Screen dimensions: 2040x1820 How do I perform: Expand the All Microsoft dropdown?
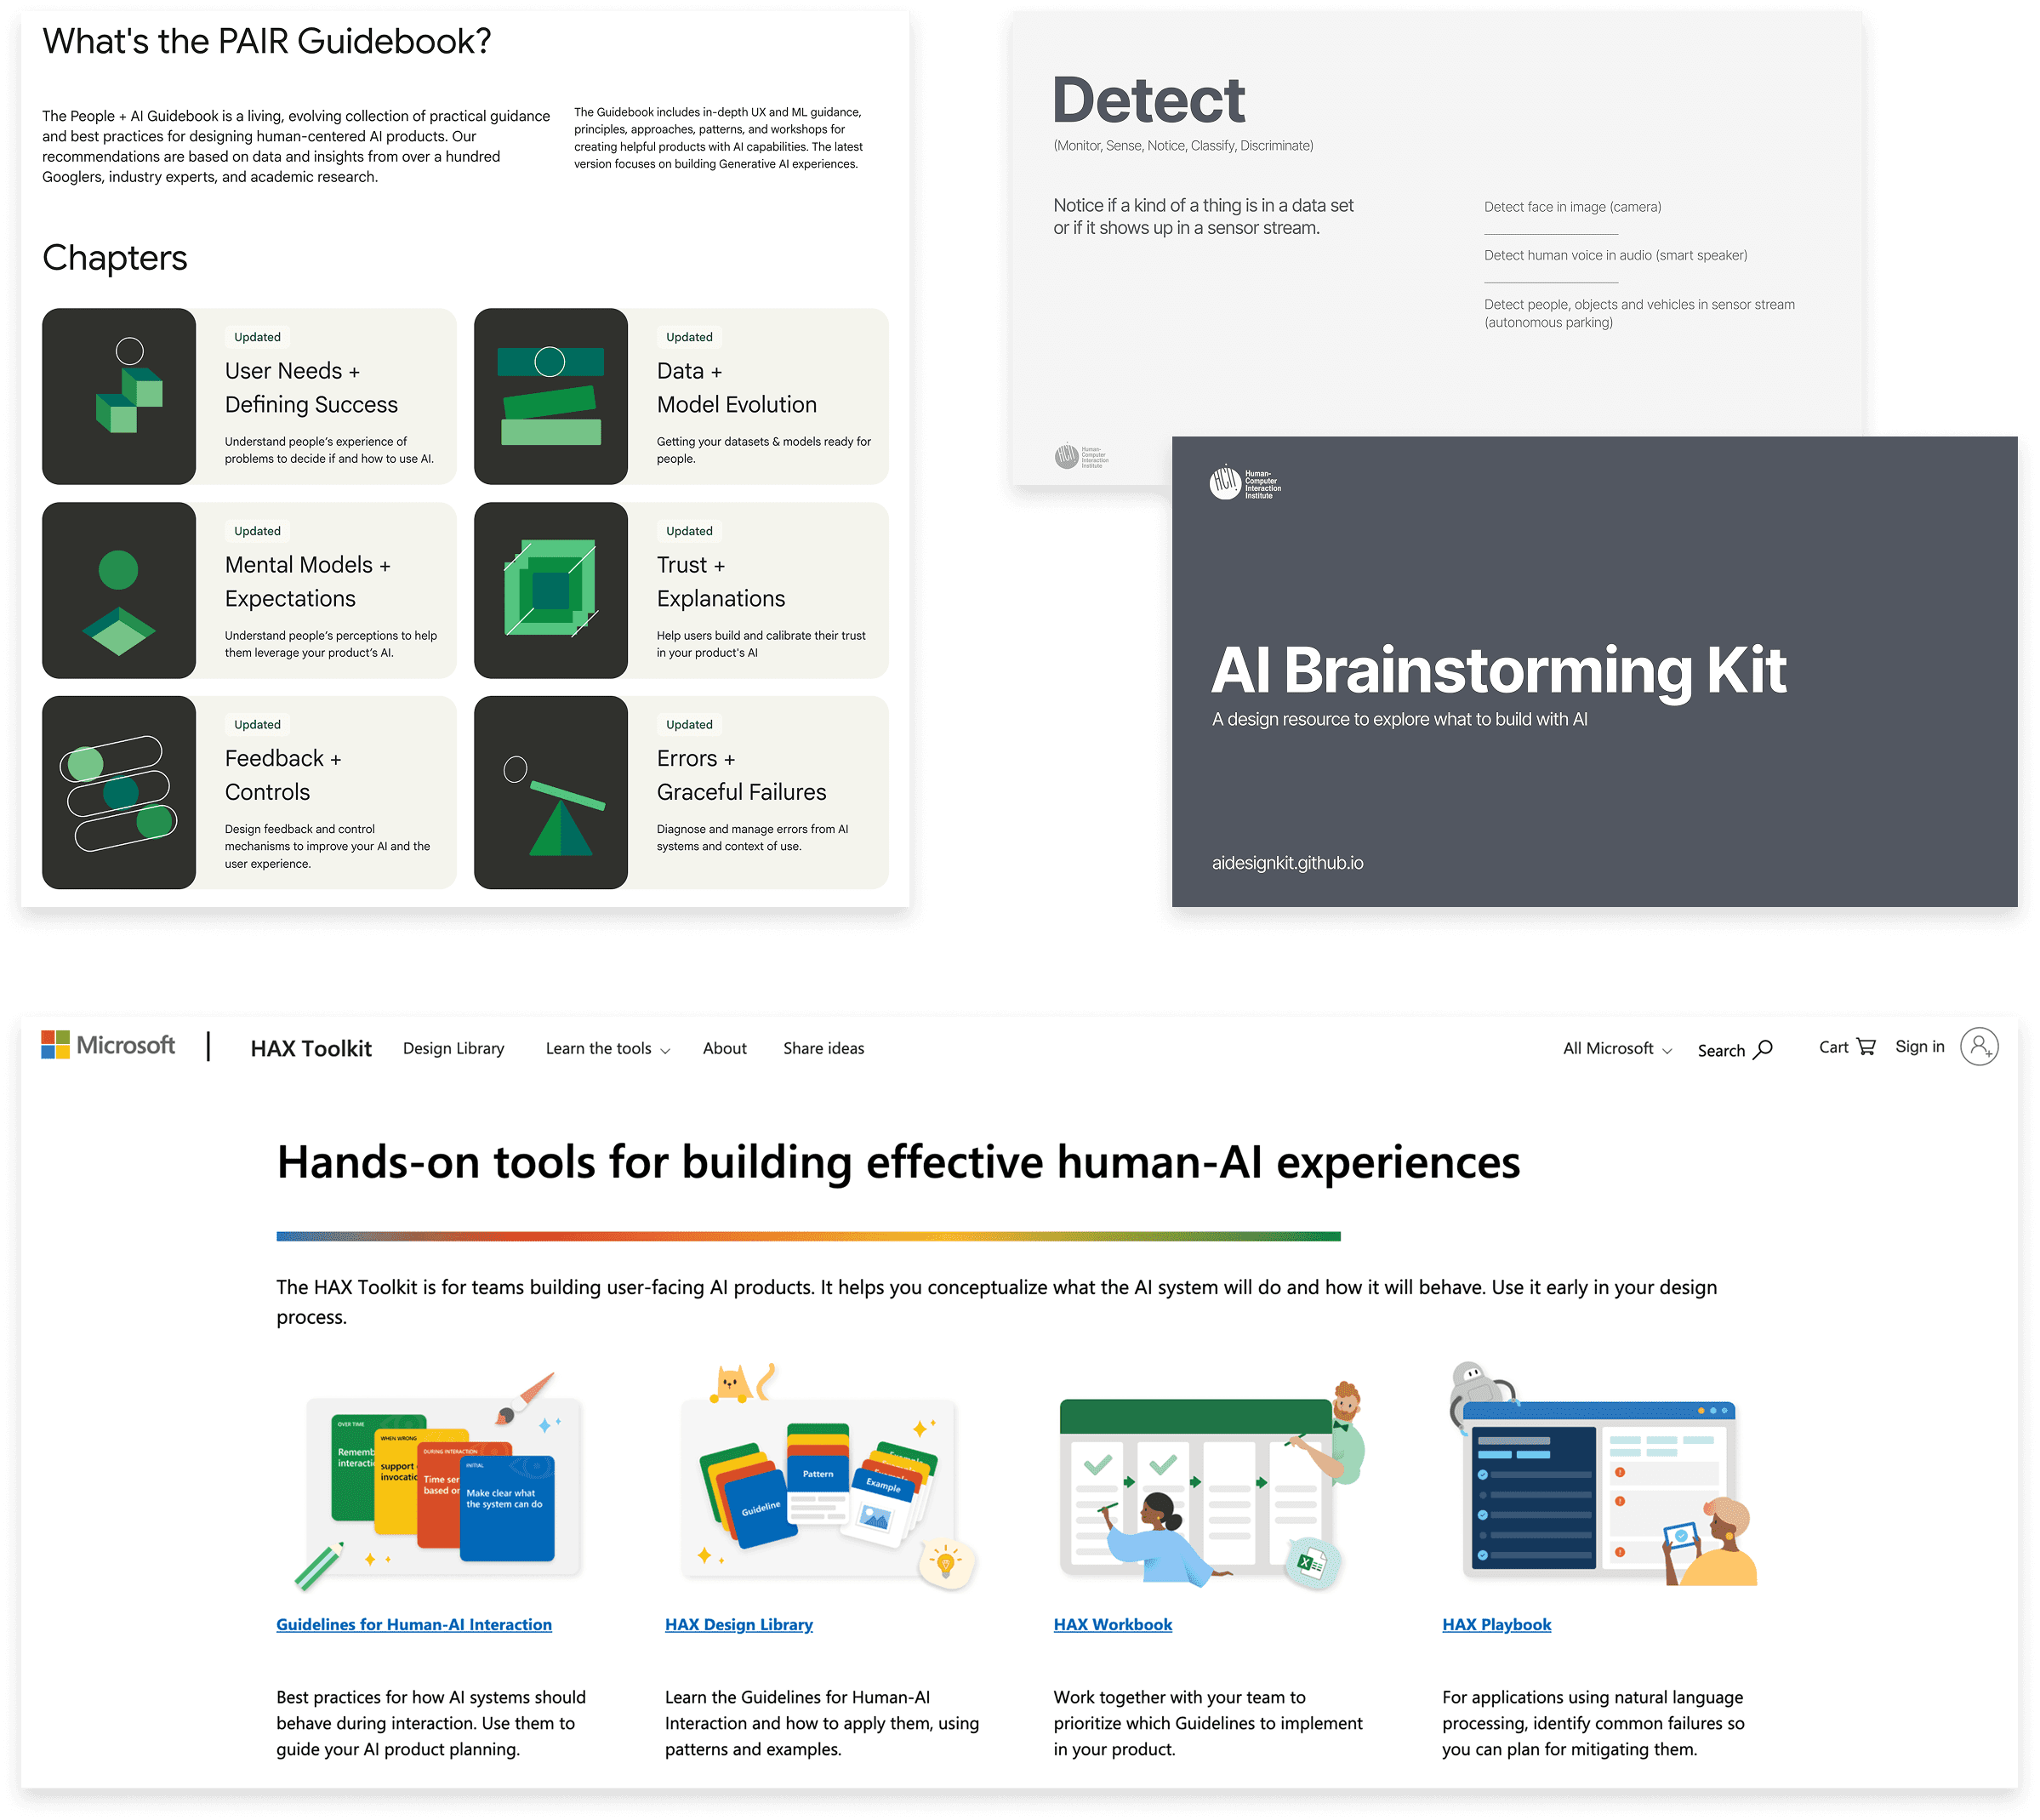tap(1617, 1049)
